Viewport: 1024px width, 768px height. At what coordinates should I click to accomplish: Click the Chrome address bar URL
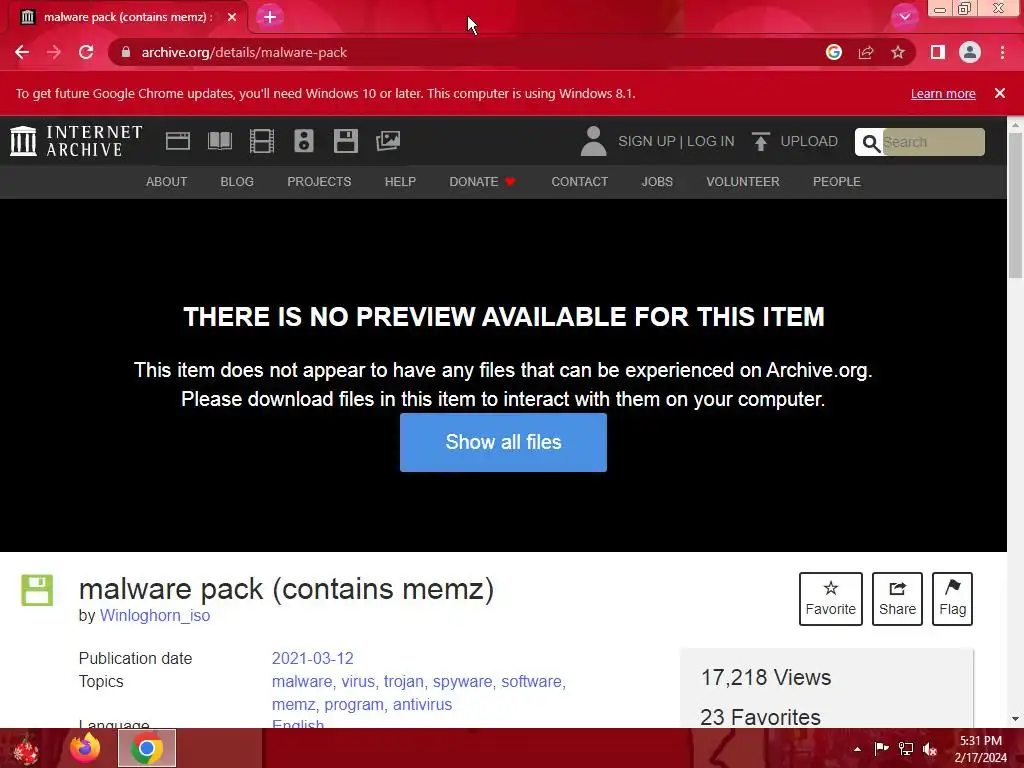244,52
